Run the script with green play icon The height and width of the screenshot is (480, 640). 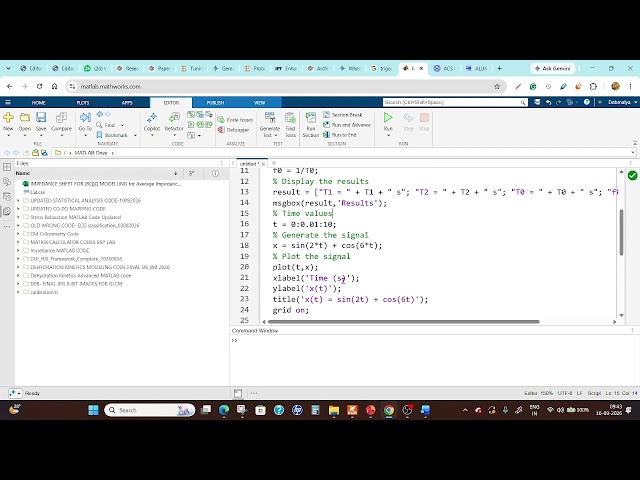tap(388, 118)
